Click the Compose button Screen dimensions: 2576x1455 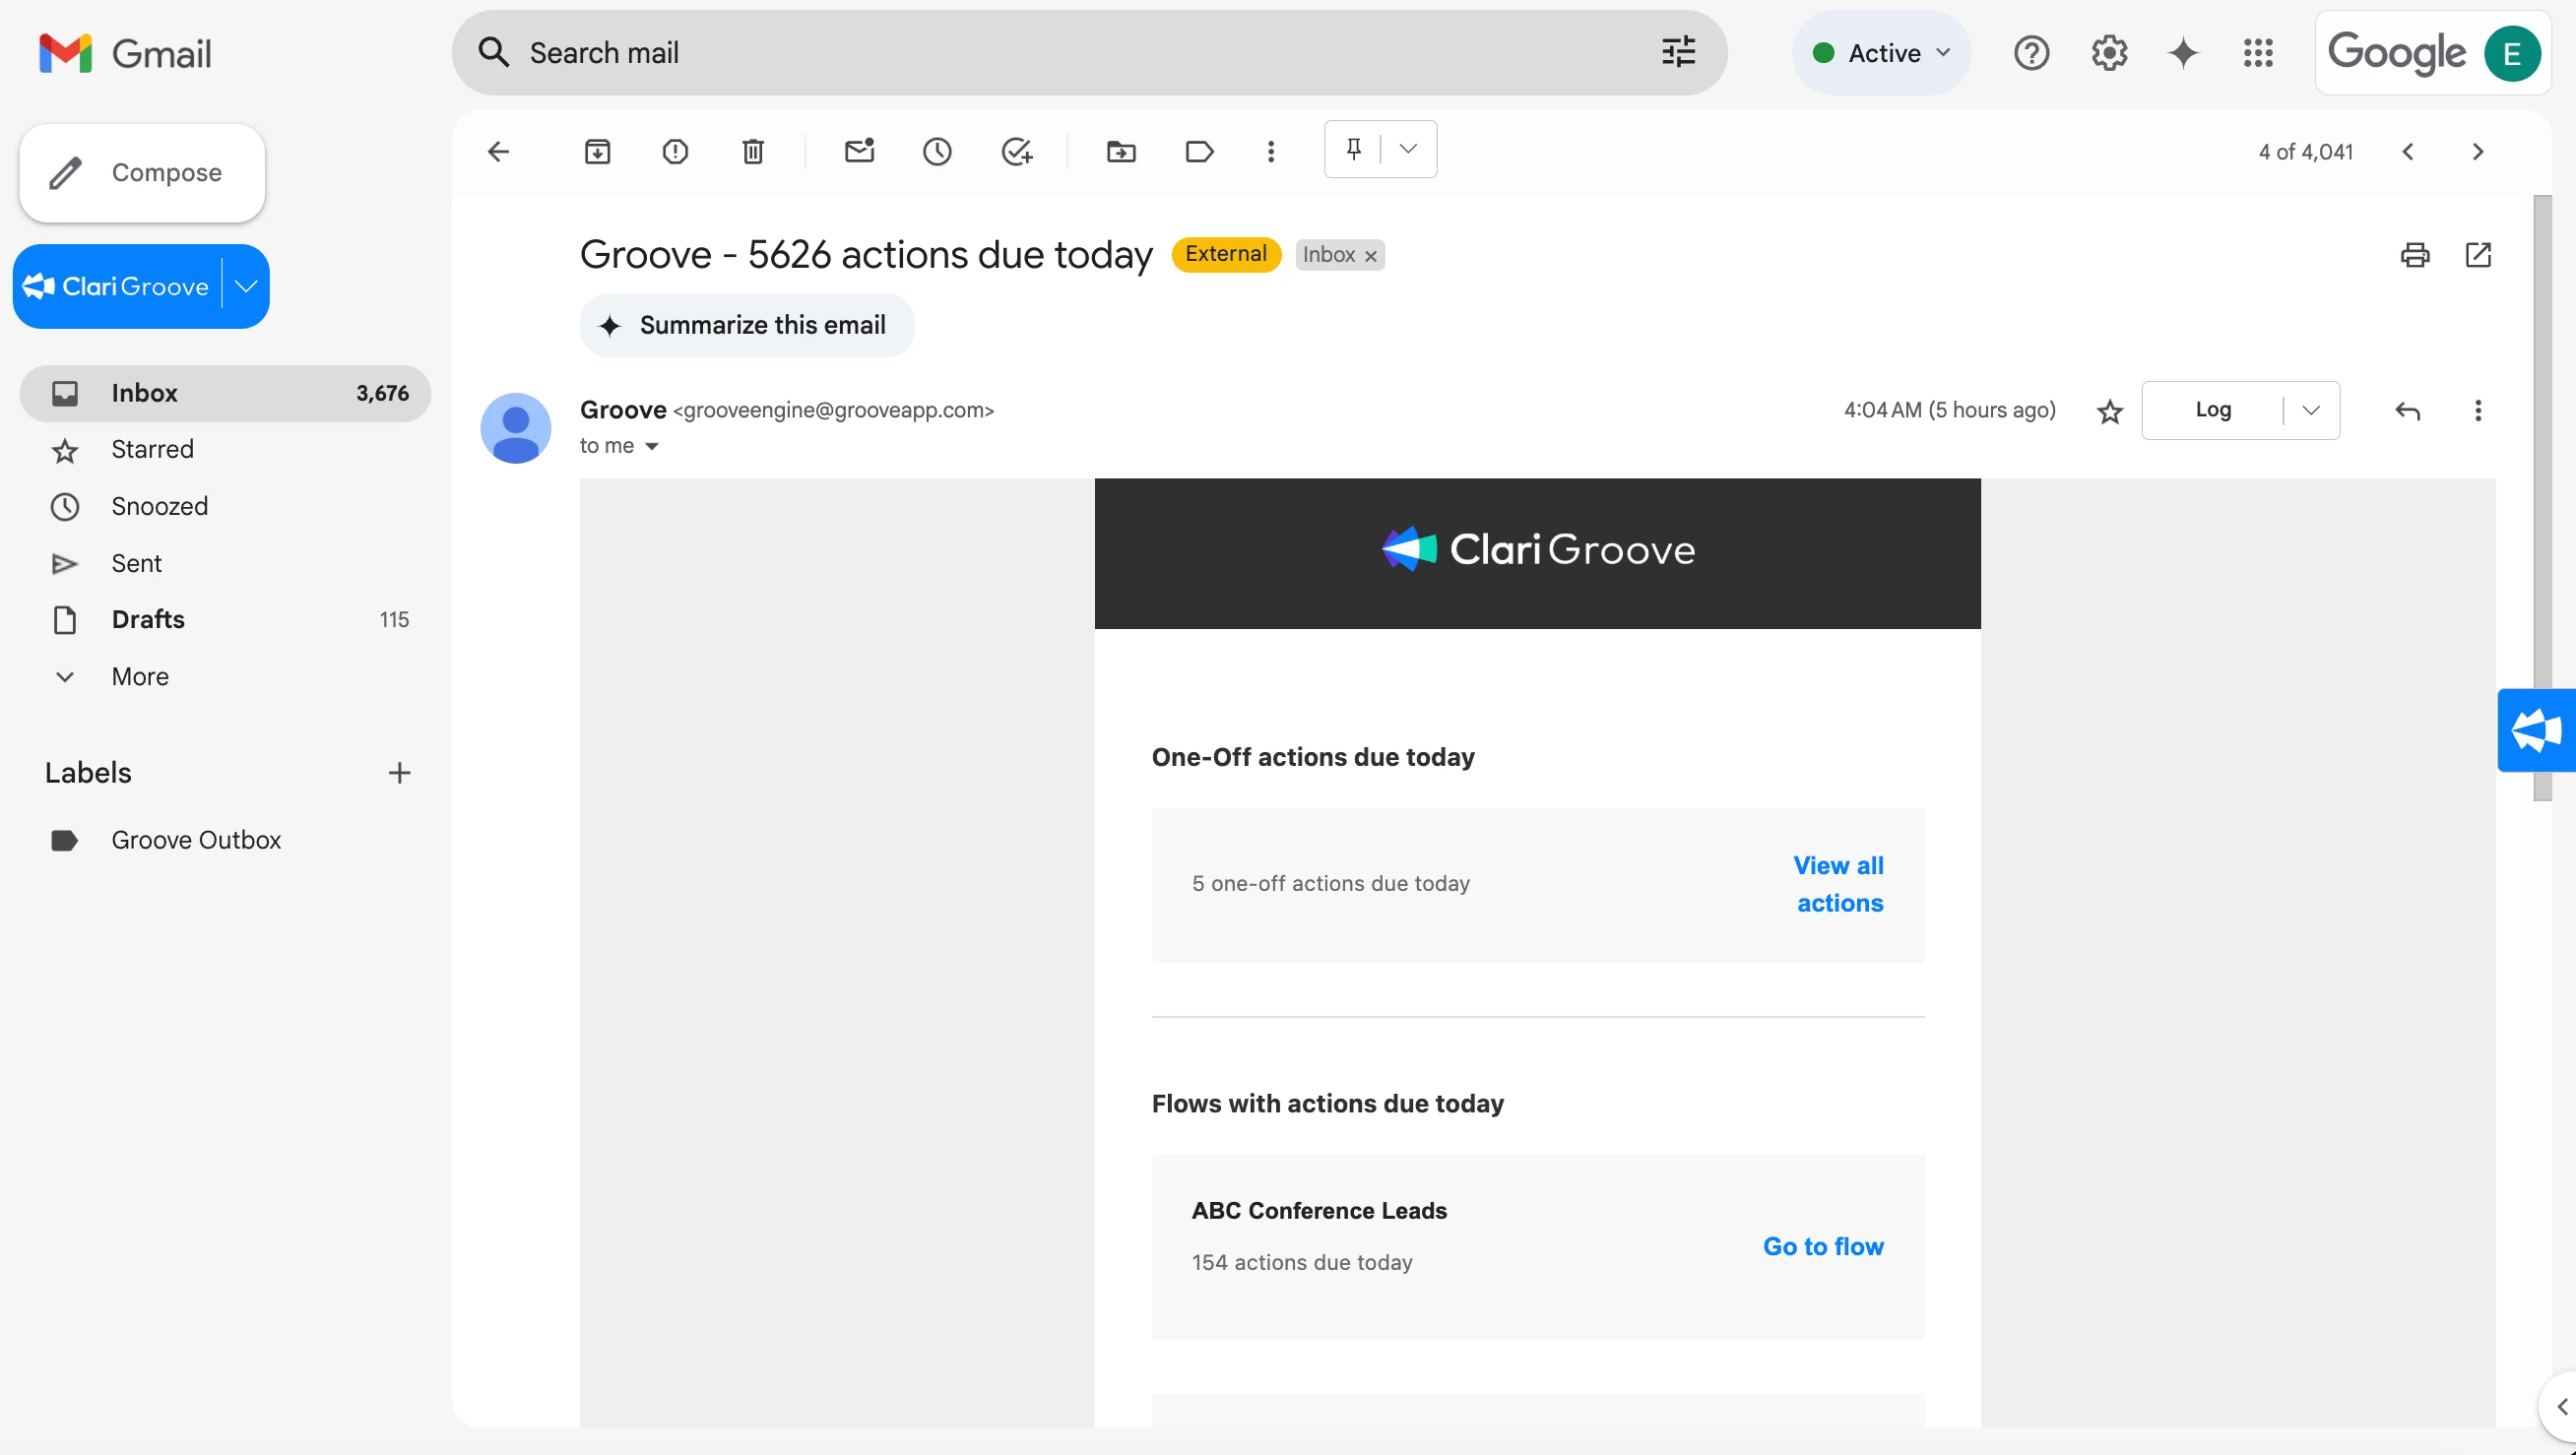pyautogui.click(x=142, y=173)
